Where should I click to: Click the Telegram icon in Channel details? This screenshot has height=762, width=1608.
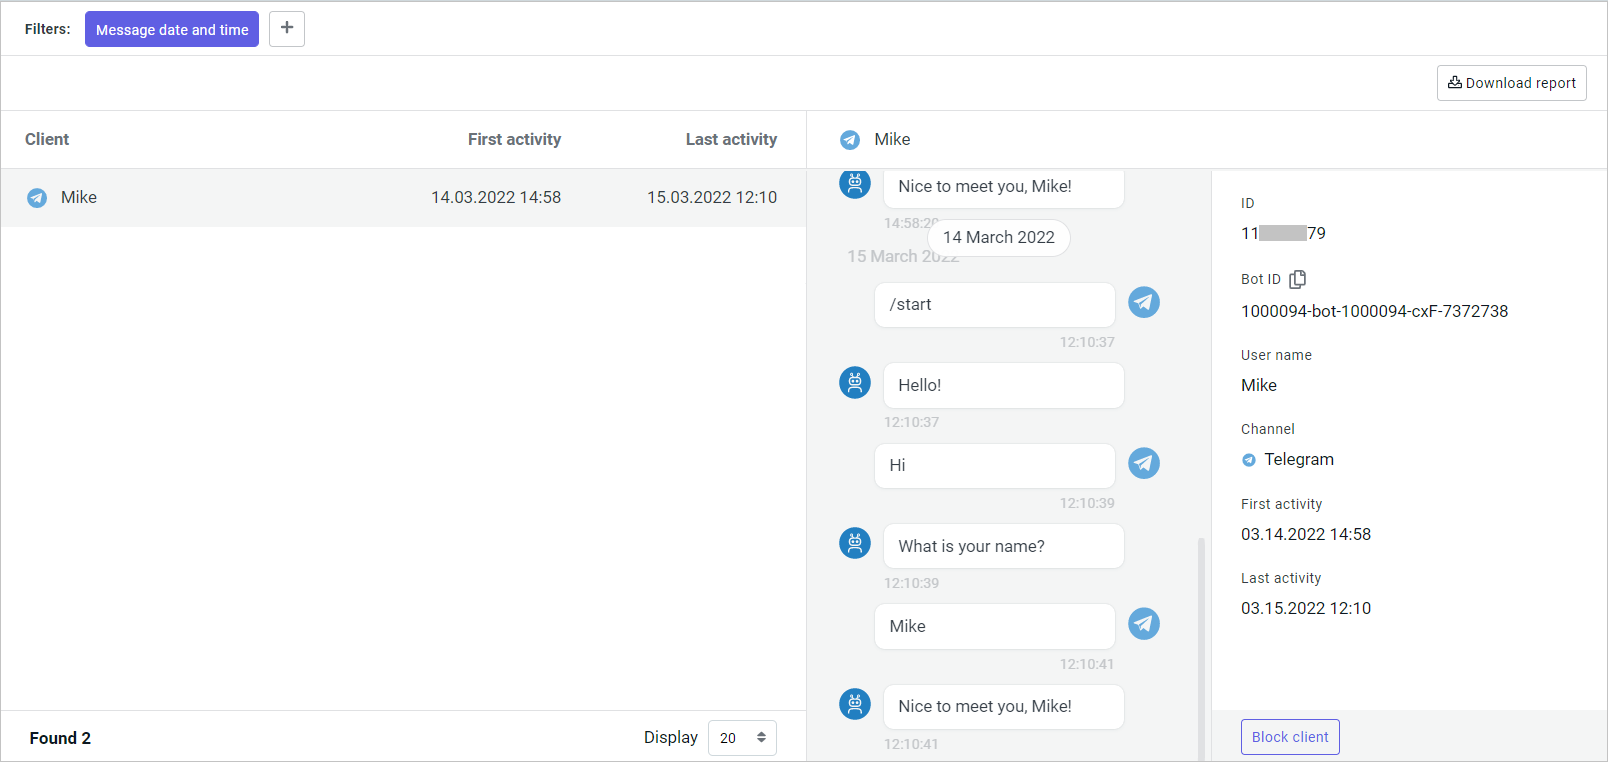1249,460
